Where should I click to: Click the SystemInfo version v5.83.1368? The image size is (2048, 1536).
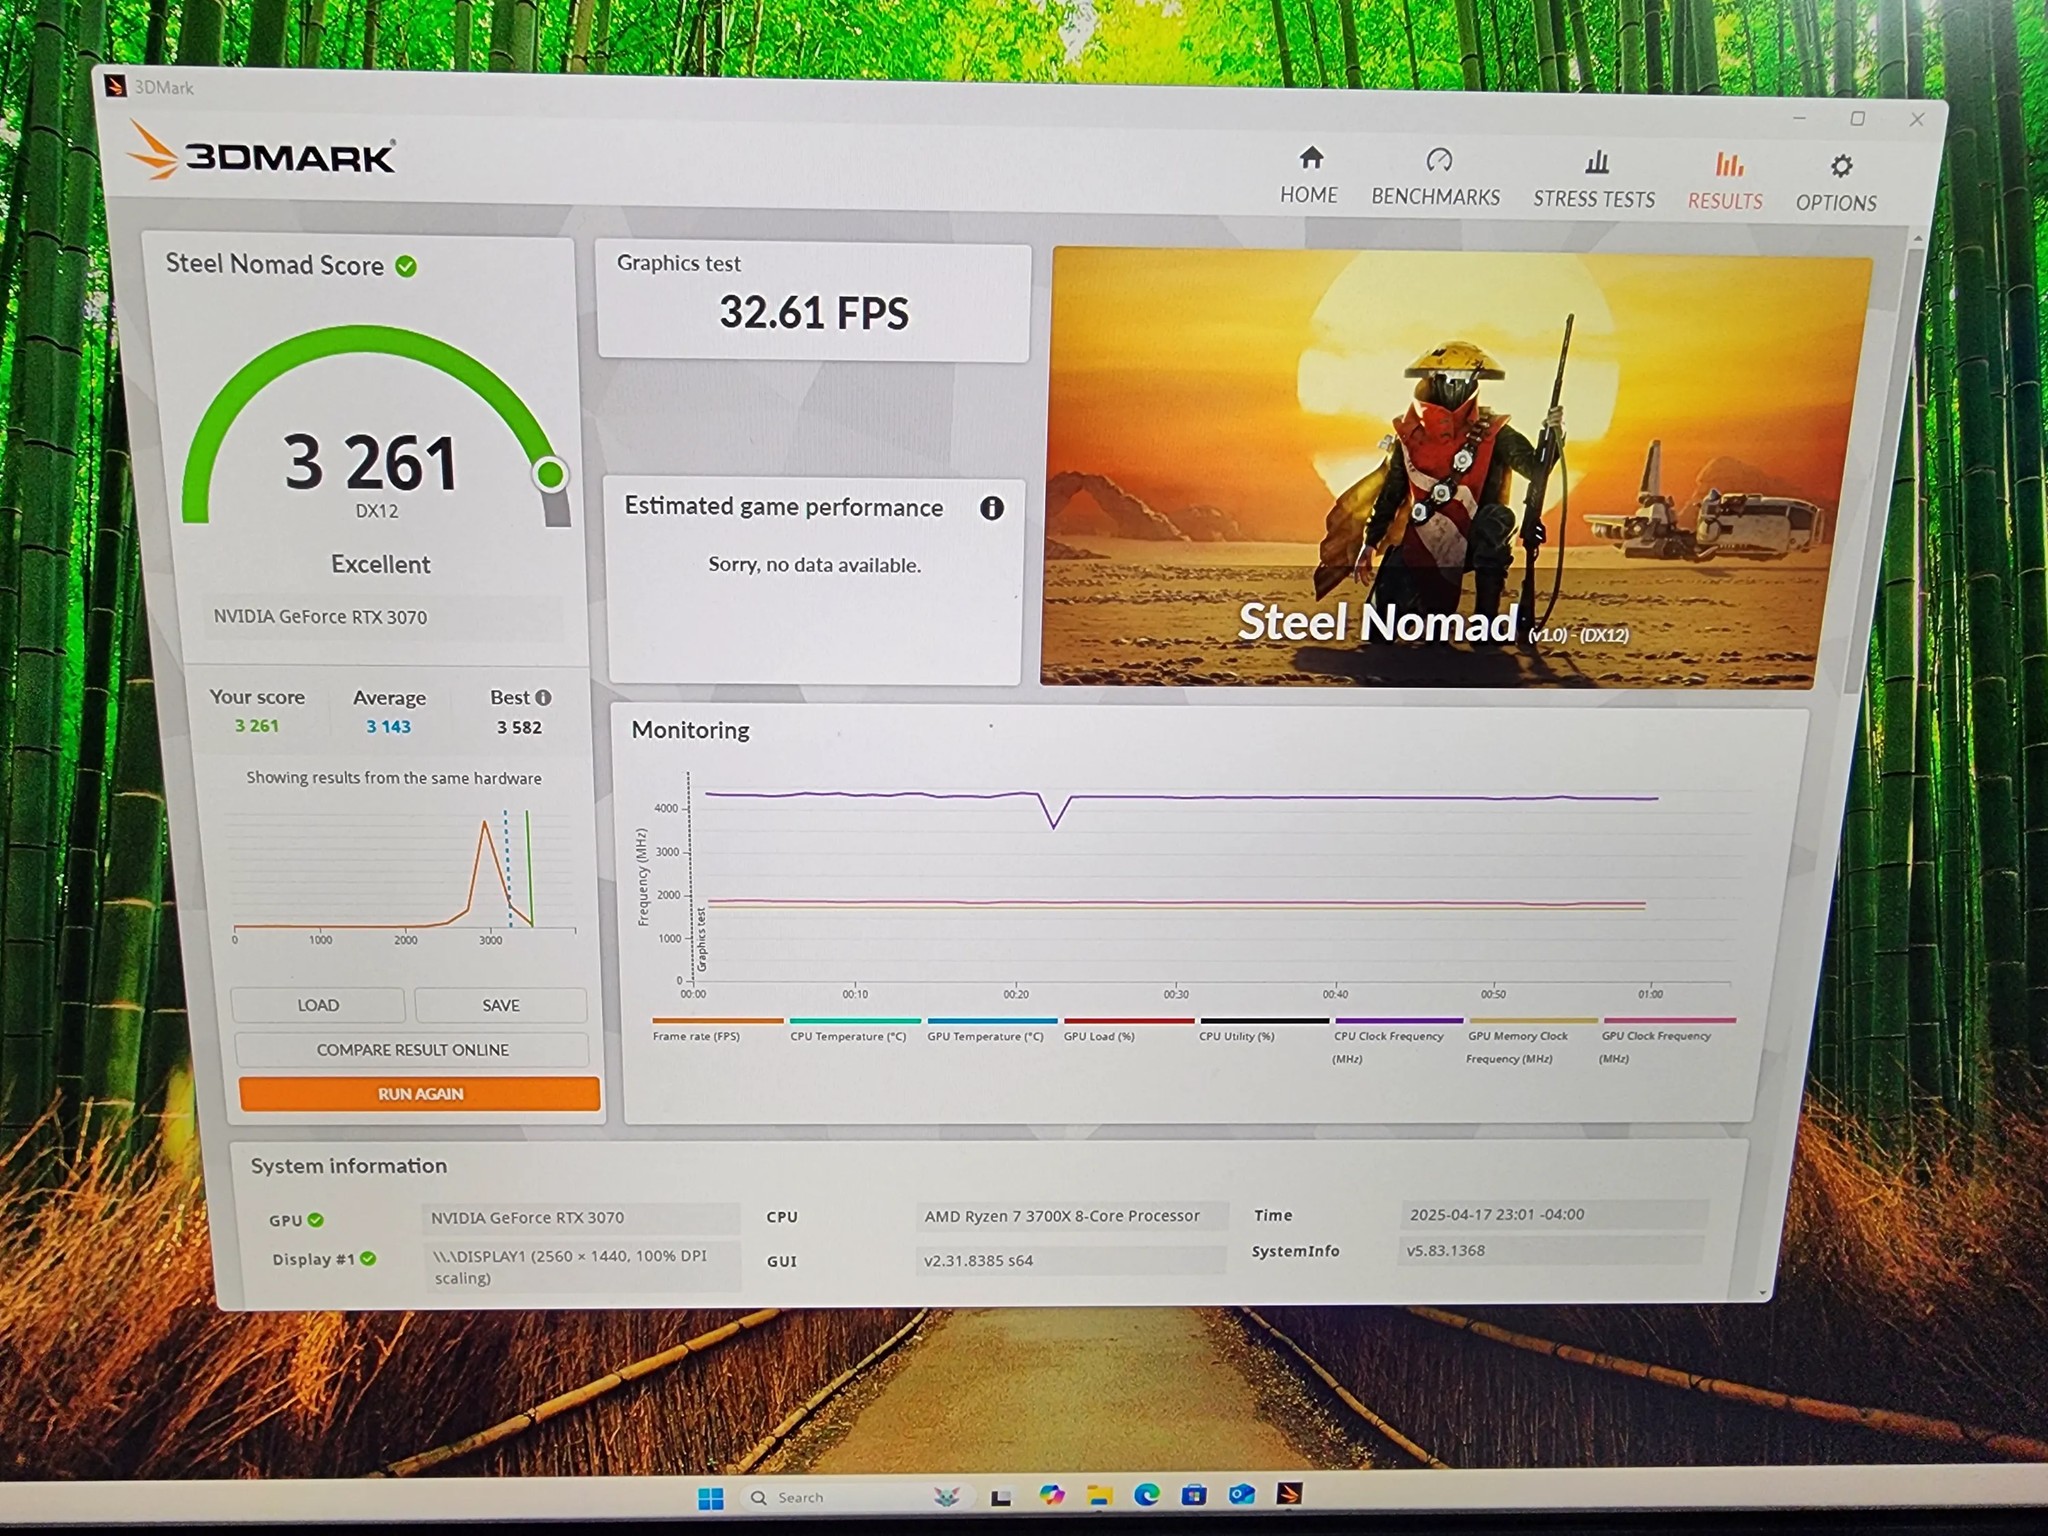pyautogui.click(x=1553, y=1250)
